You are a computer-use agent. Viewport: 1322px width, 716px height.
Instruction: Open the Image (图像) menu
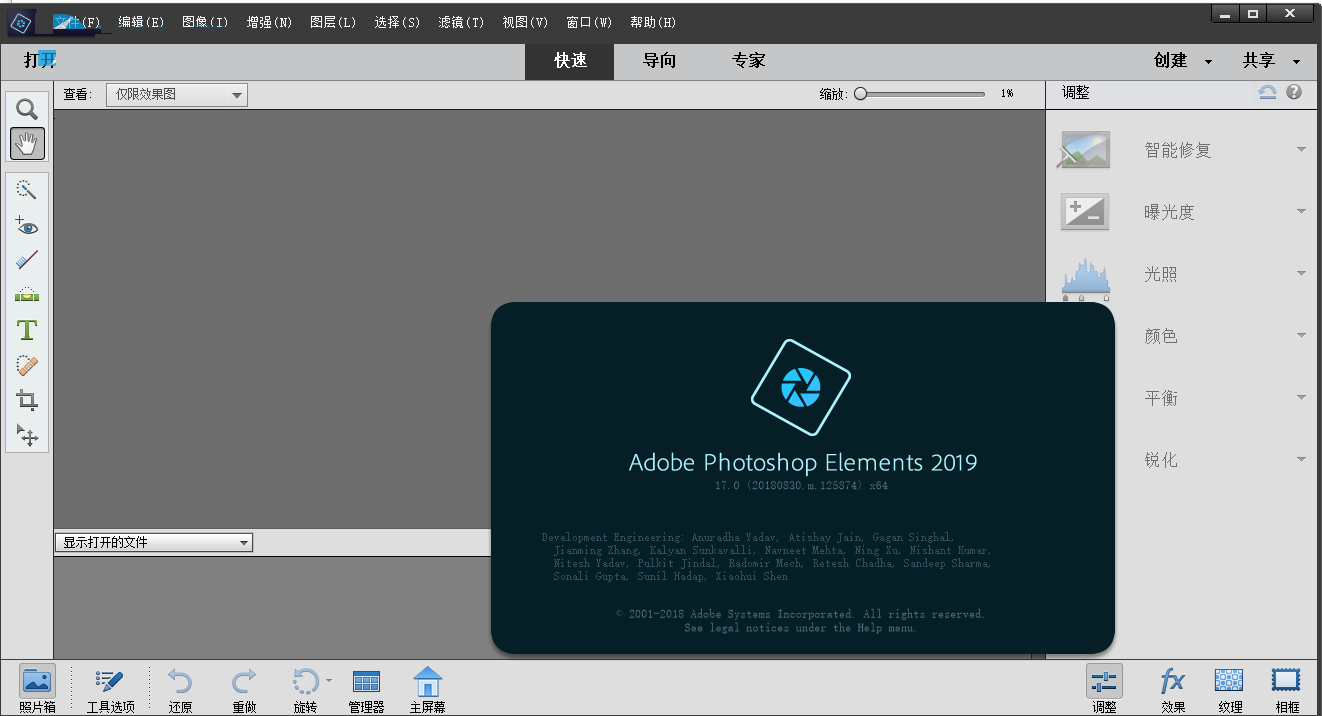pos(205,22)
